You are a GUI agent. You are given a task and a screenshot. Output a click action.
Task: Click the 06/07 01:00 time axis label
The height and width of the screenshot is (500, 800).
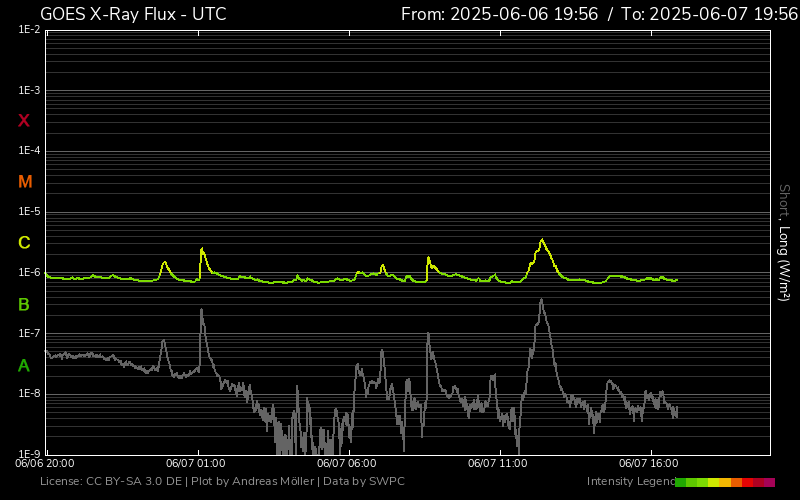tap(195, 463)
